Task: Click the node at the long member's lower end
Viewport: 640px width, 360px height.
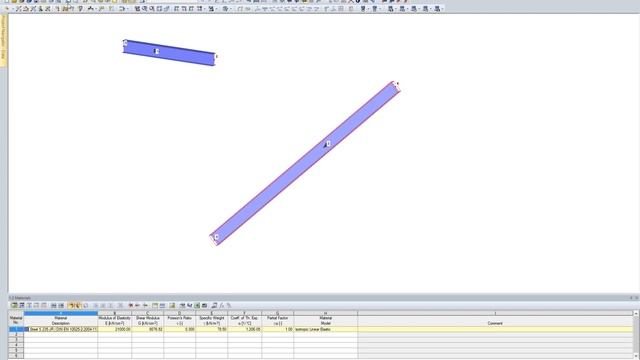Action: pos(216,237)
